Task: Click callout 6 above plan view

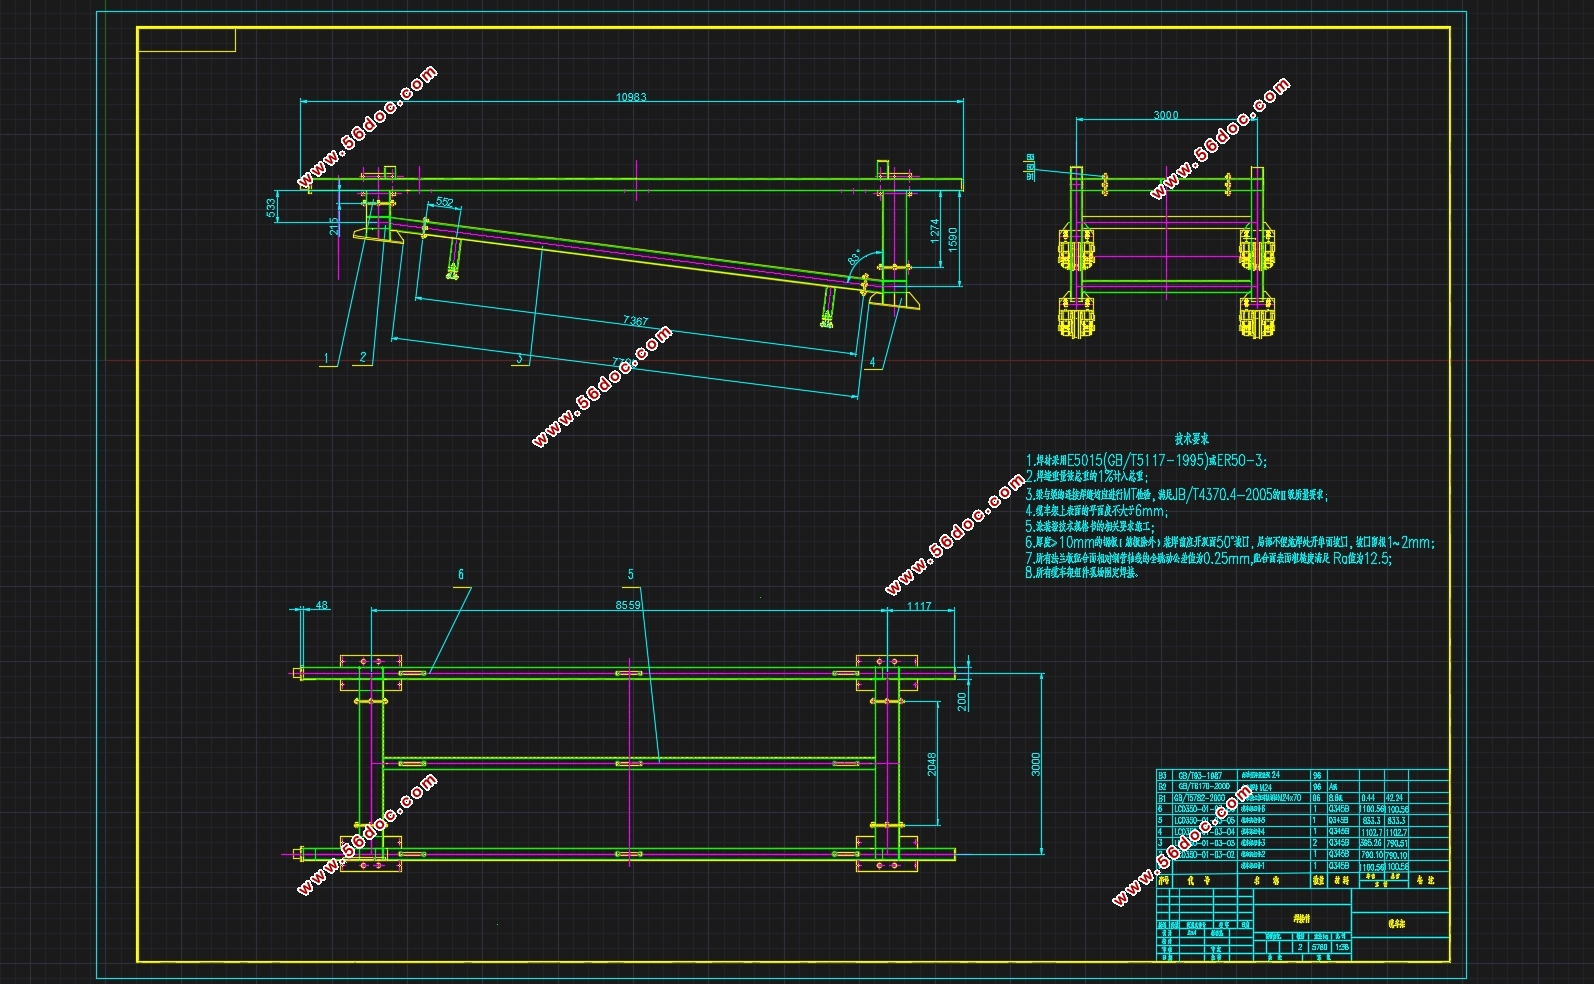Action: [x=461, y=574]
